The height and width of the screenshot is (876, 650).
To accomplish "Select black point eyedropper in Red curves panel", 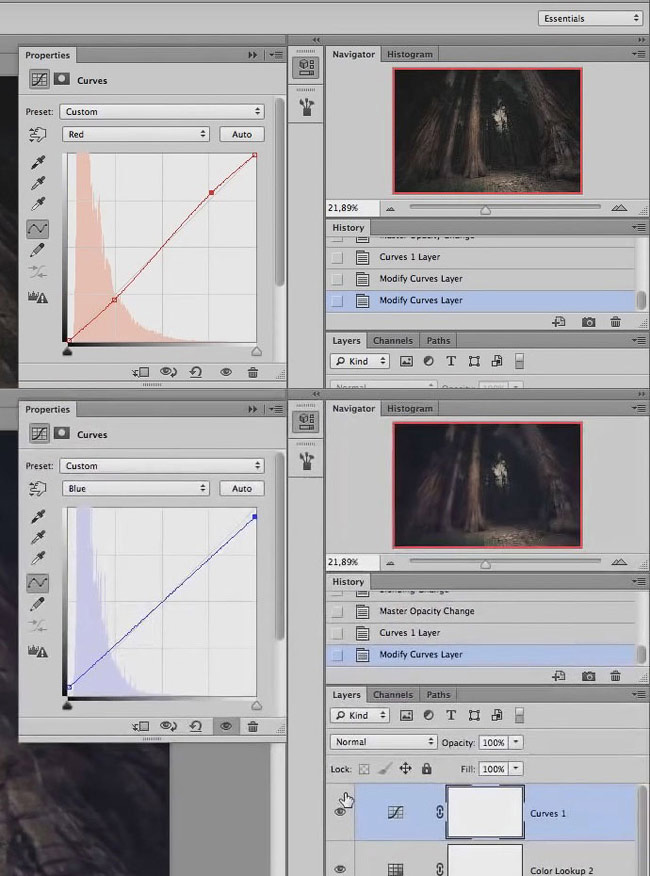I will pyautogui.click(x=38, y=162).
